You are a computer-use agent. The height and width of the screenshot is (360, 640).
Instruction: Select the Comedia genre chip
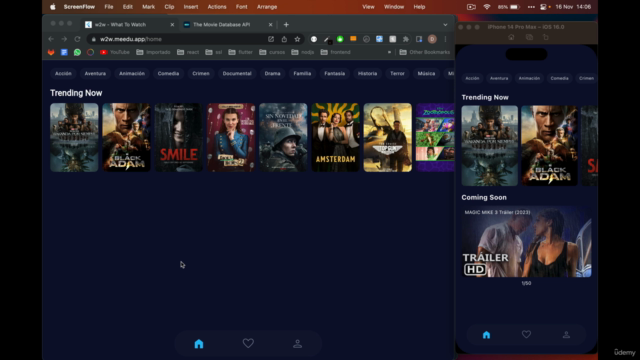click(x=168, y=73)
